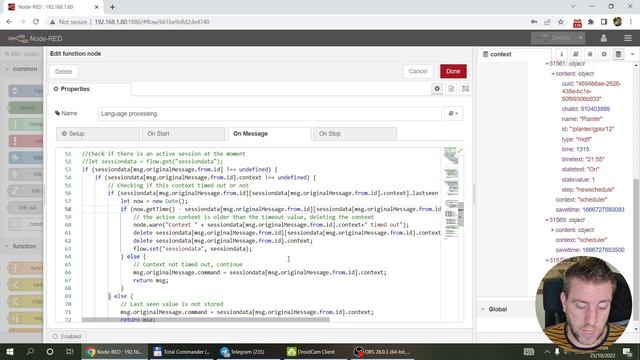
Task: Open Total Commander from the taskbar
Action: coord(182,351)
